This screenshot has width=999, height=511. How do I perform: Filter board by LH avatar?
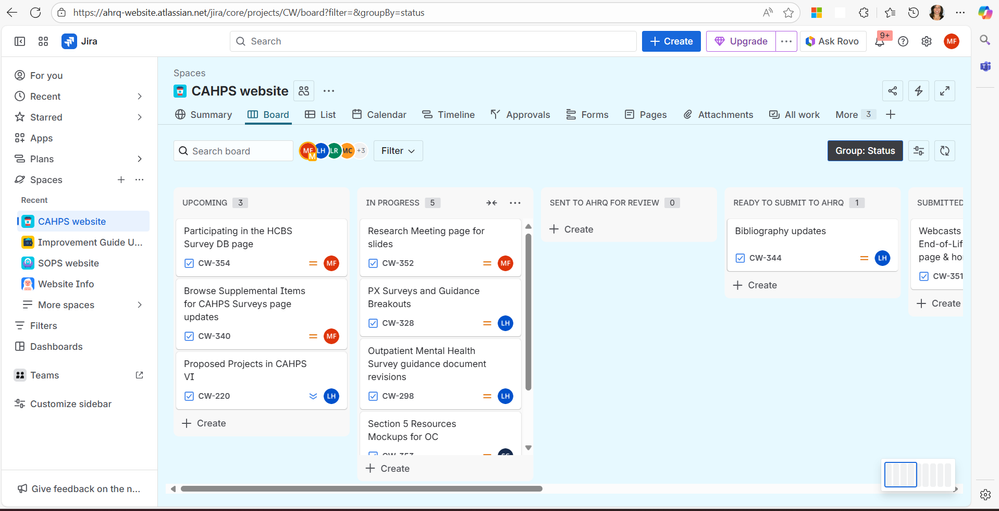322,151
